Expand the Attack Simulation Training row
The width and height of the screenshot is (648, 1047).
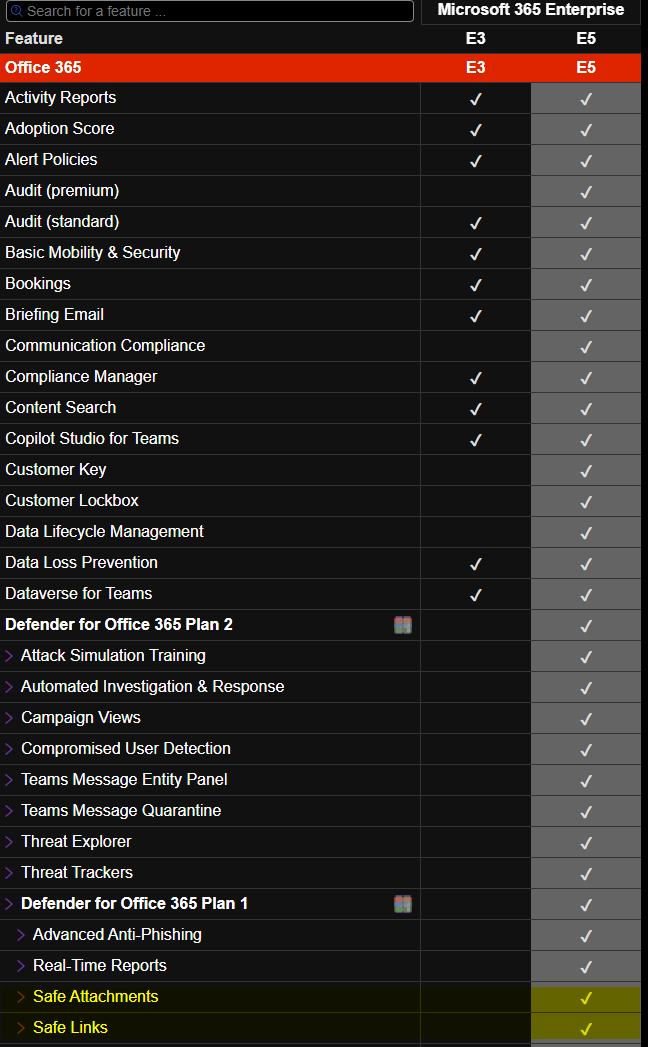tap(9, 656)
